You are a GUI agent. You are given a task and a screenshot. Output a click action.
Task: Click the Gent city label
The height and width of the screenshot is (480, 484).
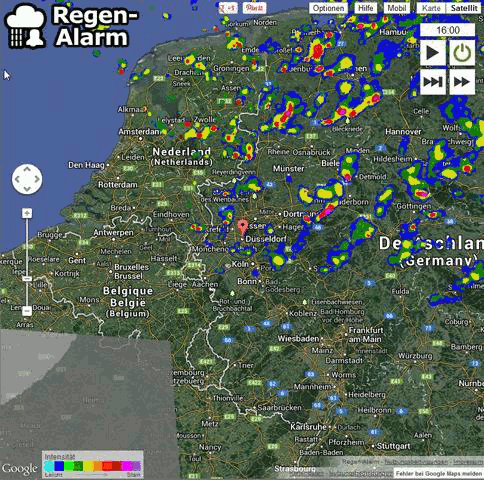(x=77, y=260)
